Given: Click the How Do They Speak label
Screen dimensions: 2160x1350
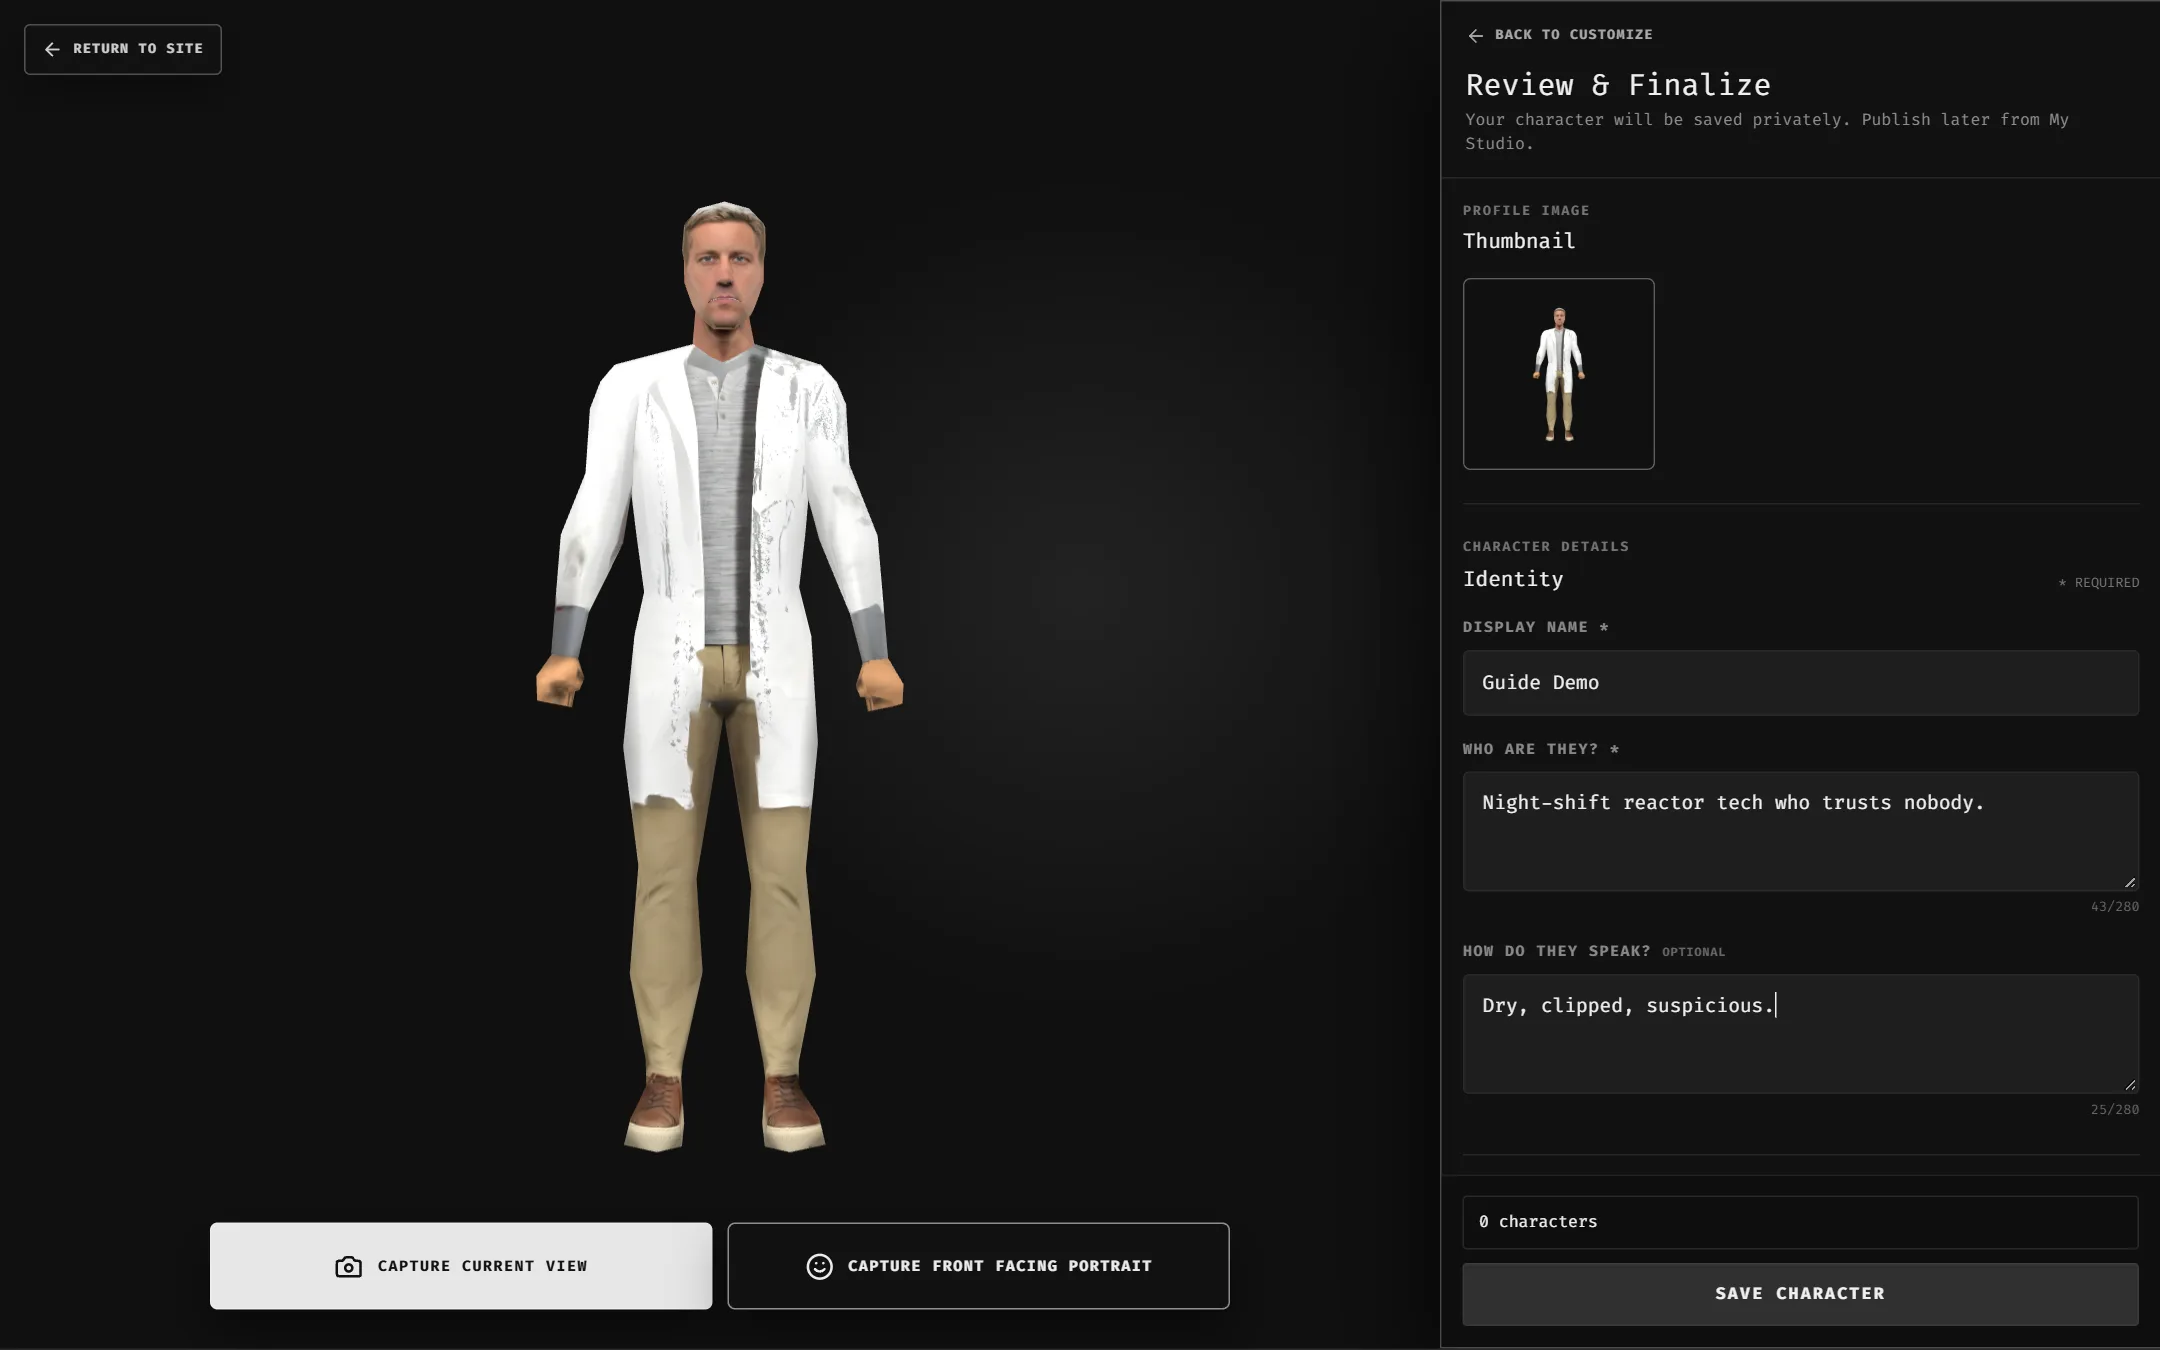Looking at the screenshot, I should [1556, 951].
